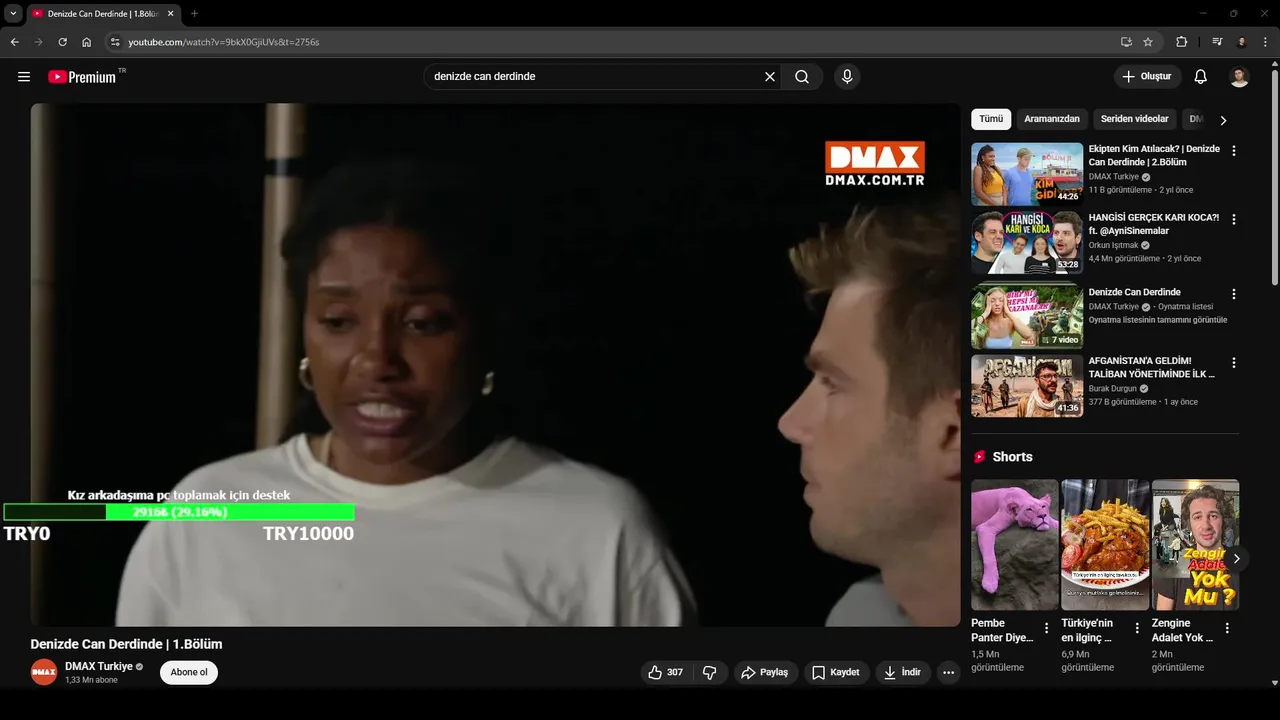Open options menu for Ekipten Kim Atılacak video

tap(1233, 151)
